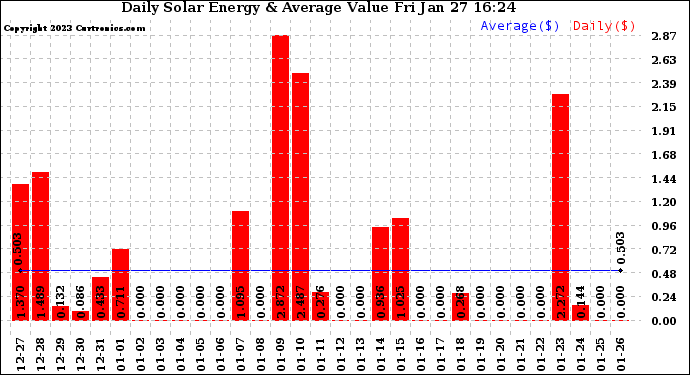Screen dimensions: 690x375
Task: Click the right average line diamond marker
Action: pos(620,270)
